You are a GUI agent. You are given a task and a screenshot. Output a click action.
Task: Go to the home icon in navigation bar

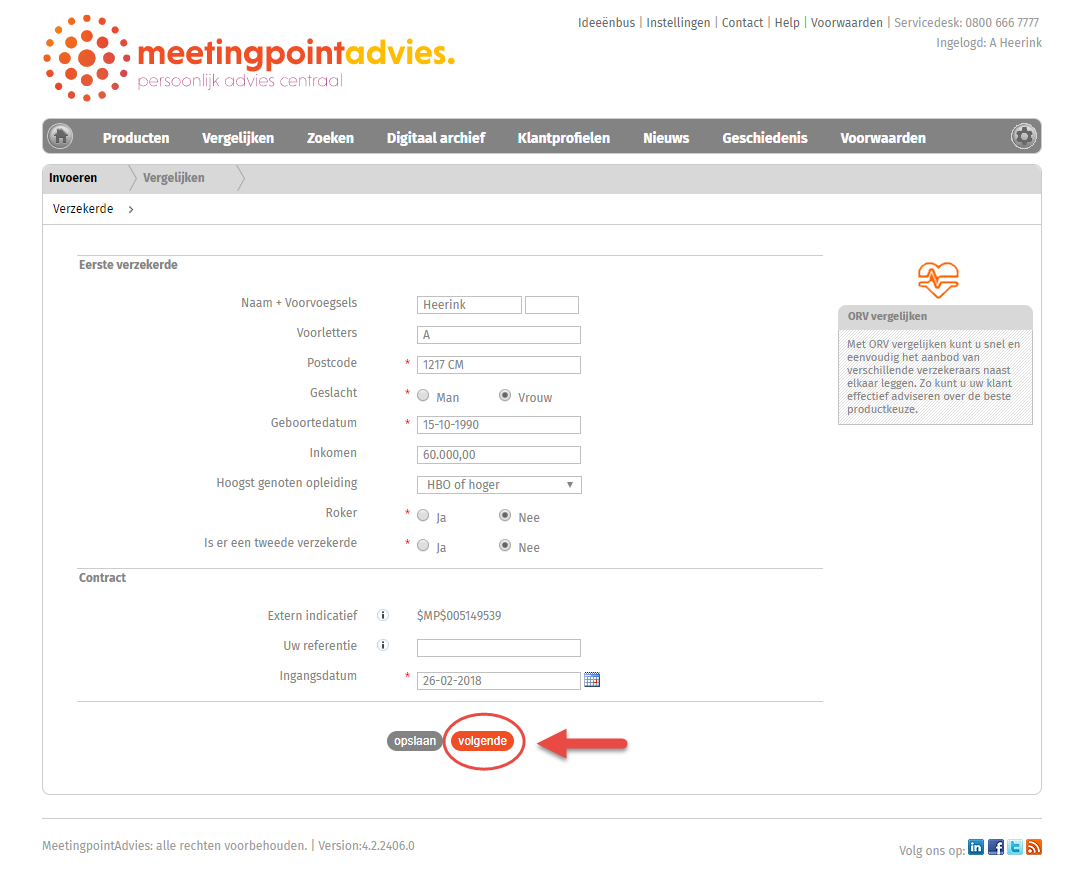pyautogui.click(x=60, y=136)
